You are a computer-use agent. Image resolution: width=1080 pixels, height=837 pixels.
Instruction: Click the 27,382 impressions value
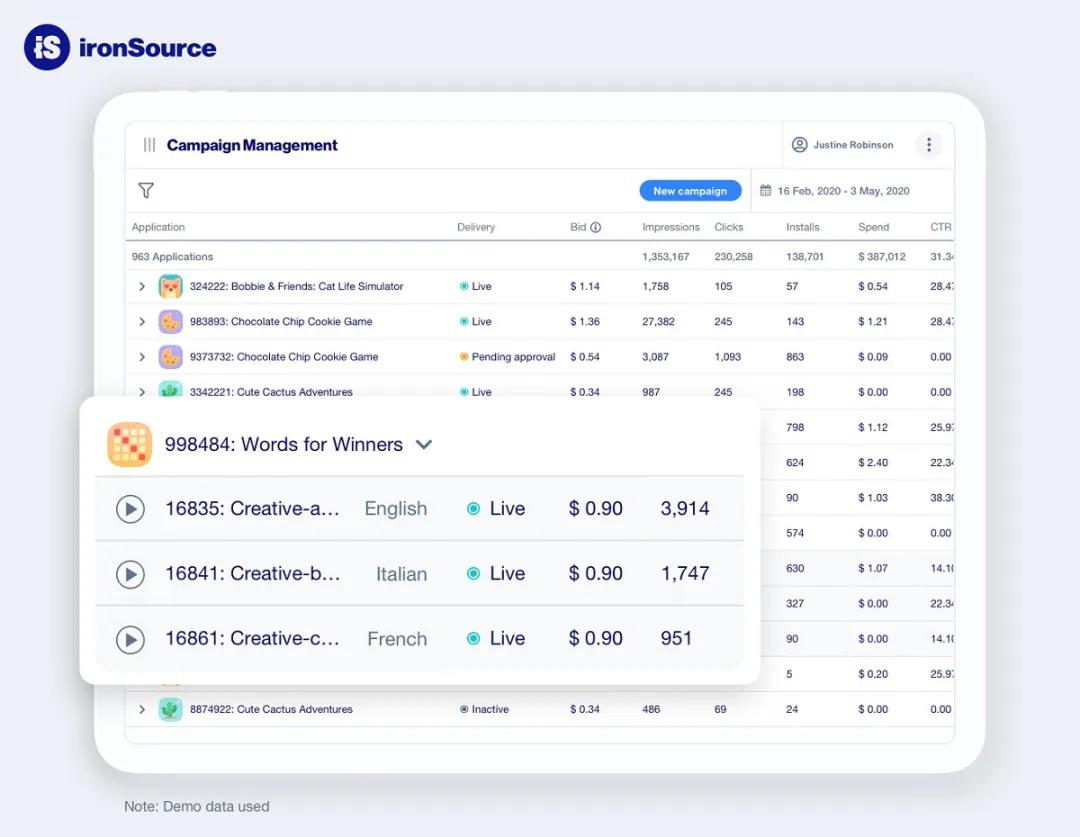658,321
